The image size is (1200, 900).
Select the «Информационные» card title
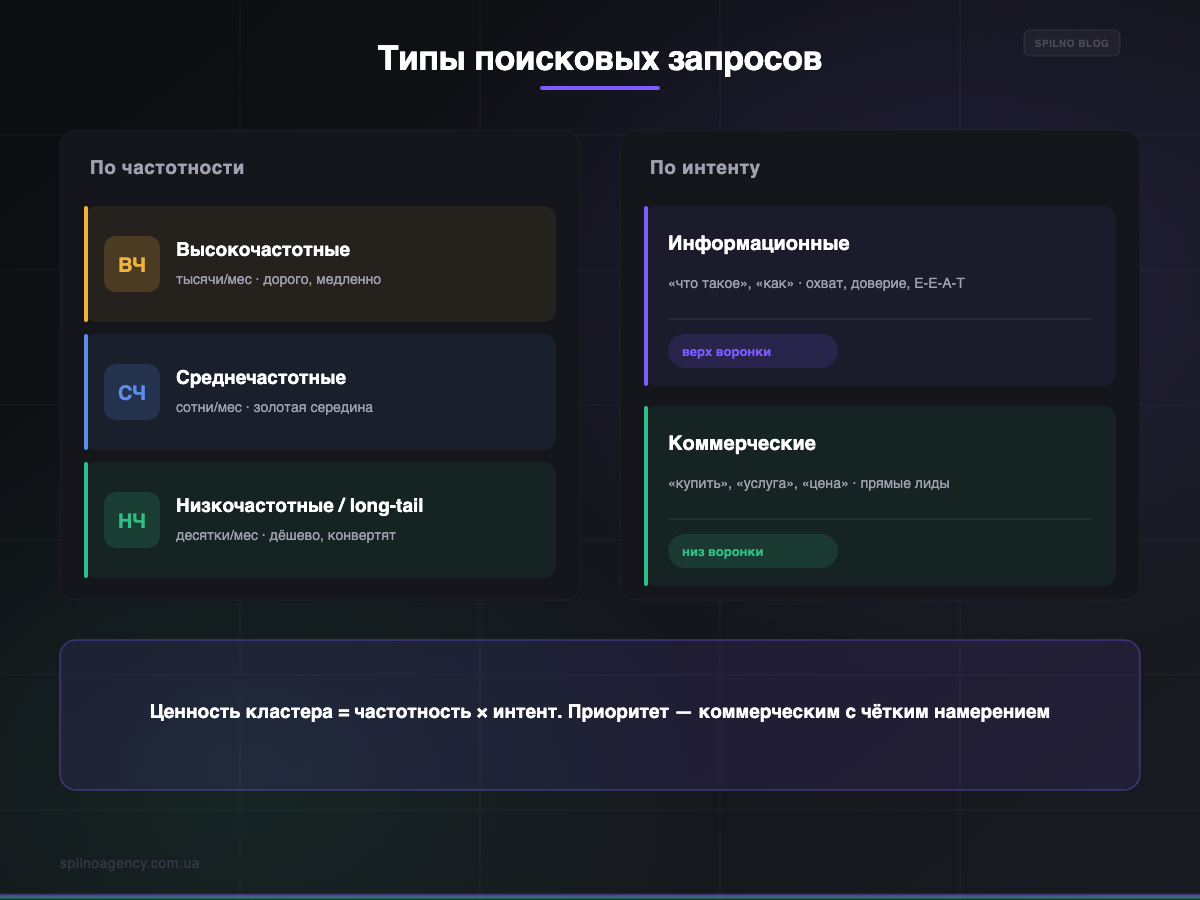(759, 243)
